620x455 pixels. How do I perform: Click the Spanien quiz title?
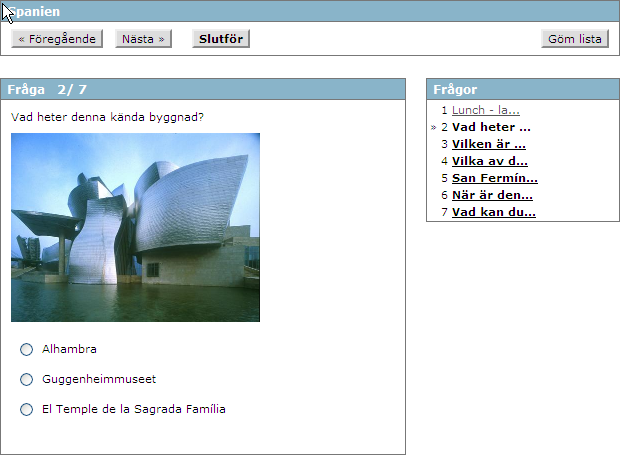click(x=34, y=11)
